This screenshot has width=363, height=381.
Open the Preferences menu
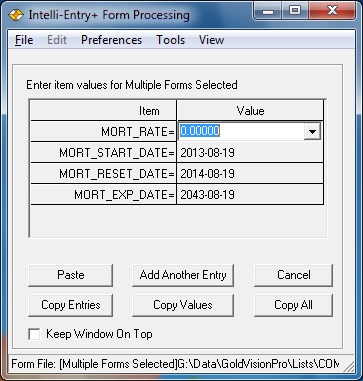pyautogui.click(x=112, y=40)
